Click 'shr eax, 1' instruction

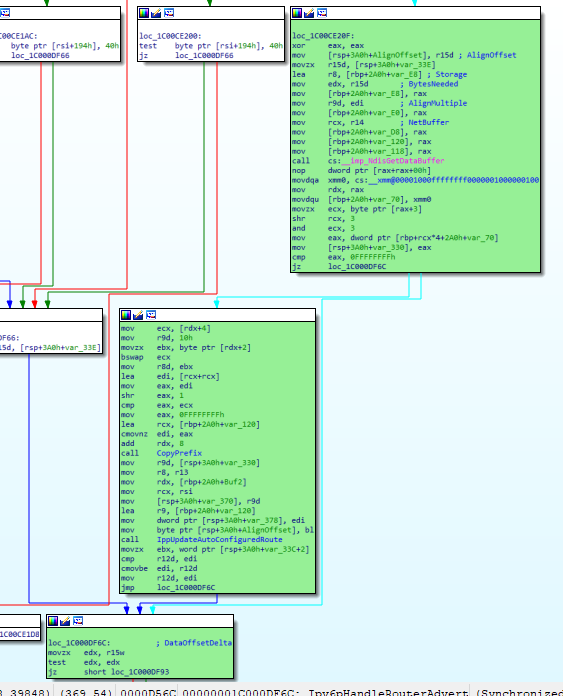152,395
